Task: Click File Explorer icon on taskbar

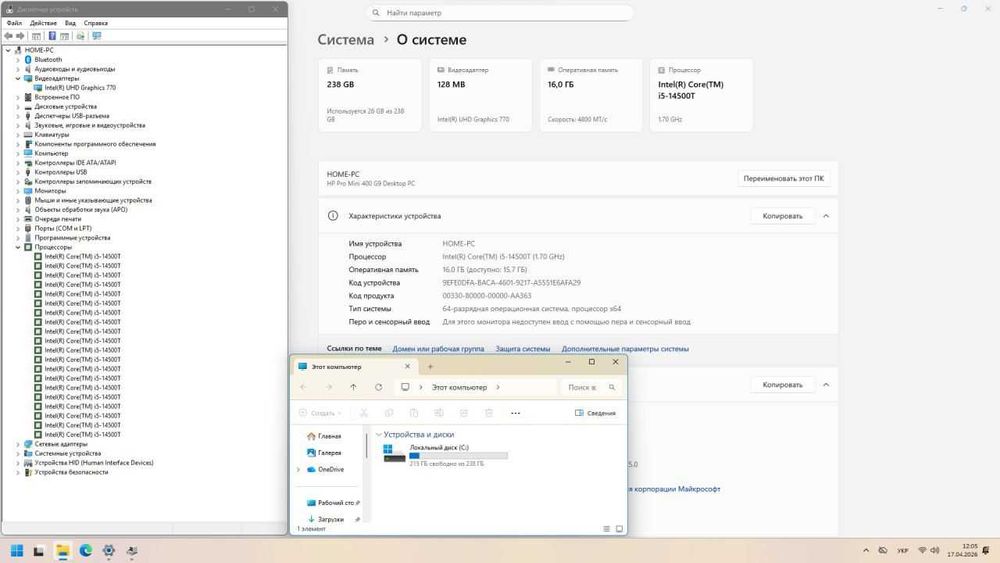Action: 62,551
